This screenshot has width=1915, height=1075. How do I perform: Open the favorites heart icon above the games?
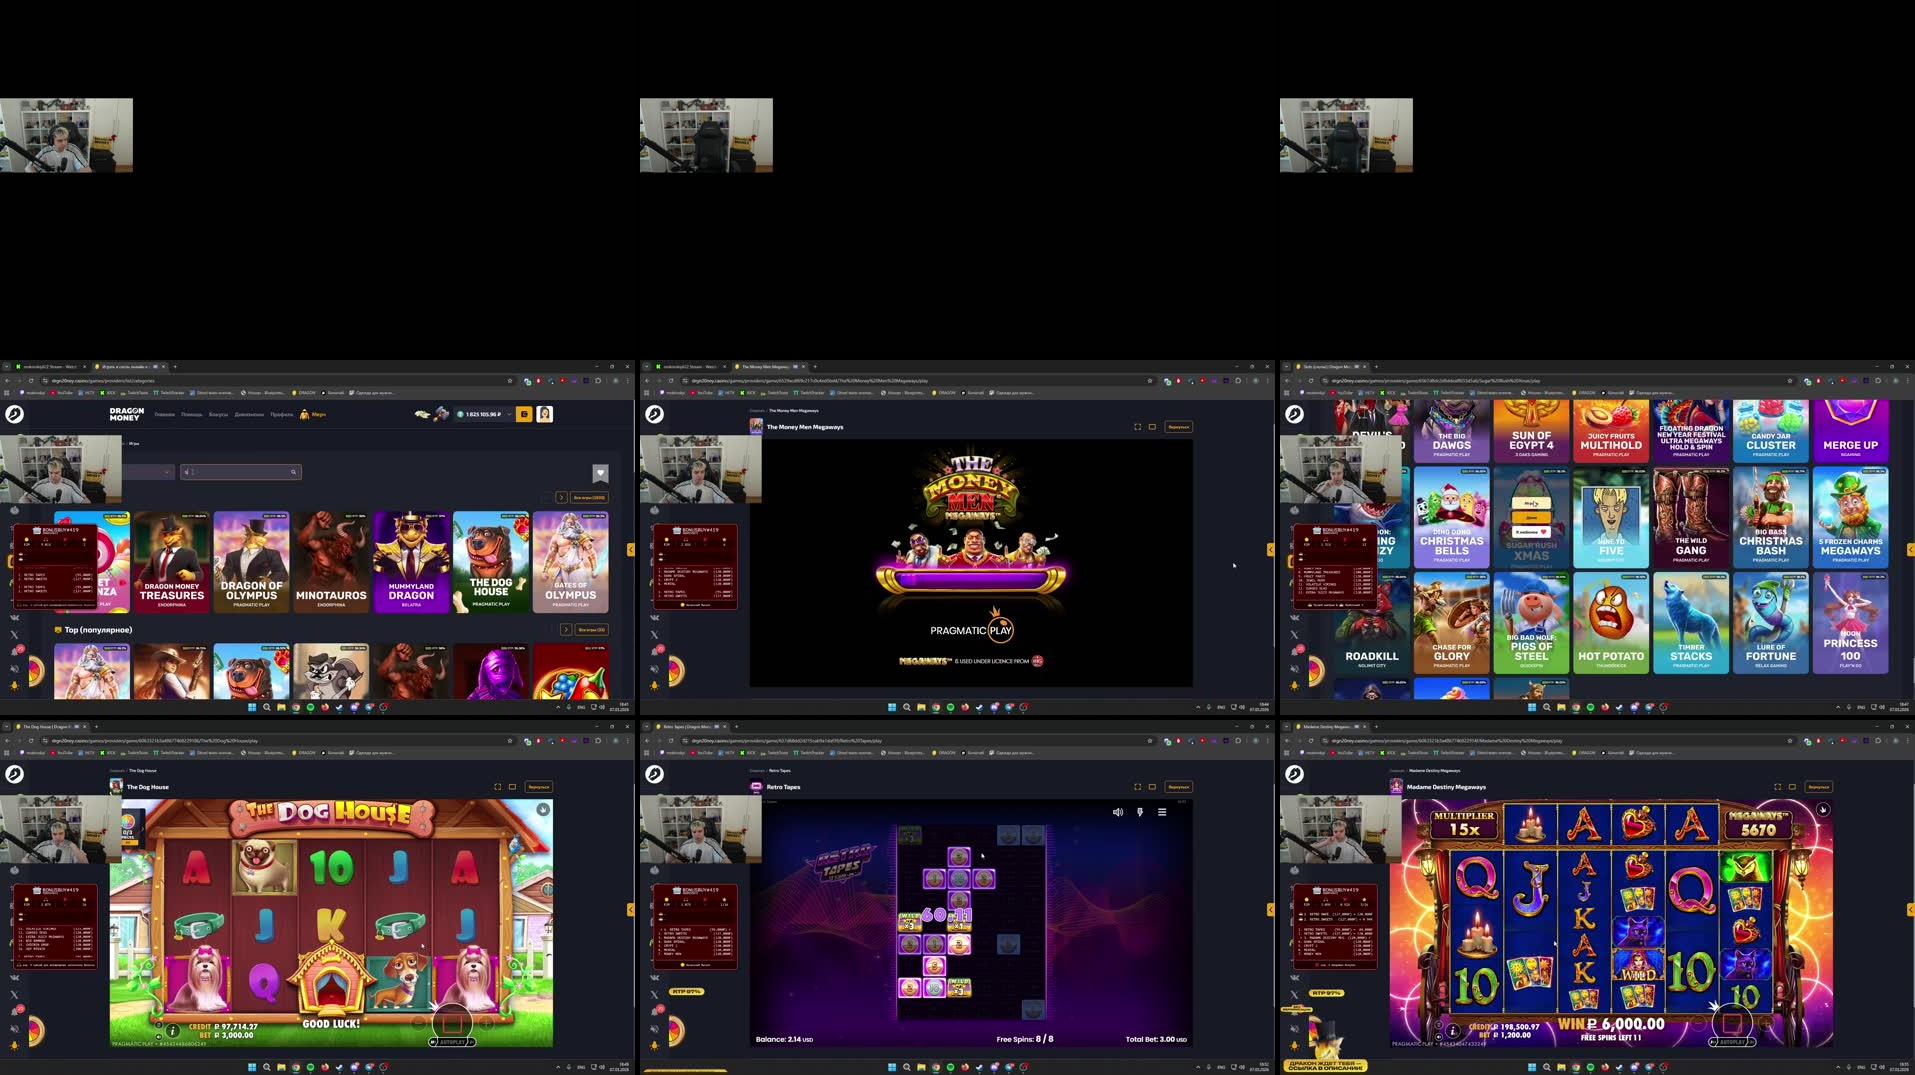click(x=601, y=474)
